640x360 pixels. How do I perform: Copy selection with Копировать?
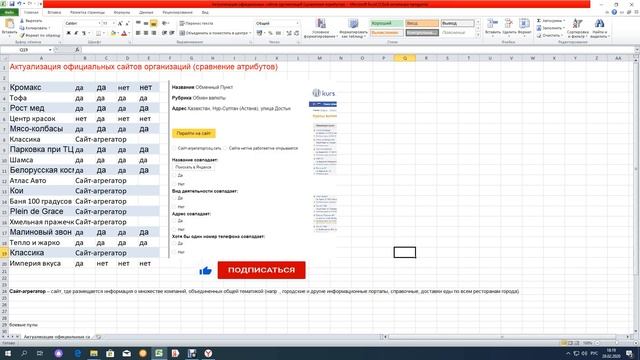pos(34,28)
